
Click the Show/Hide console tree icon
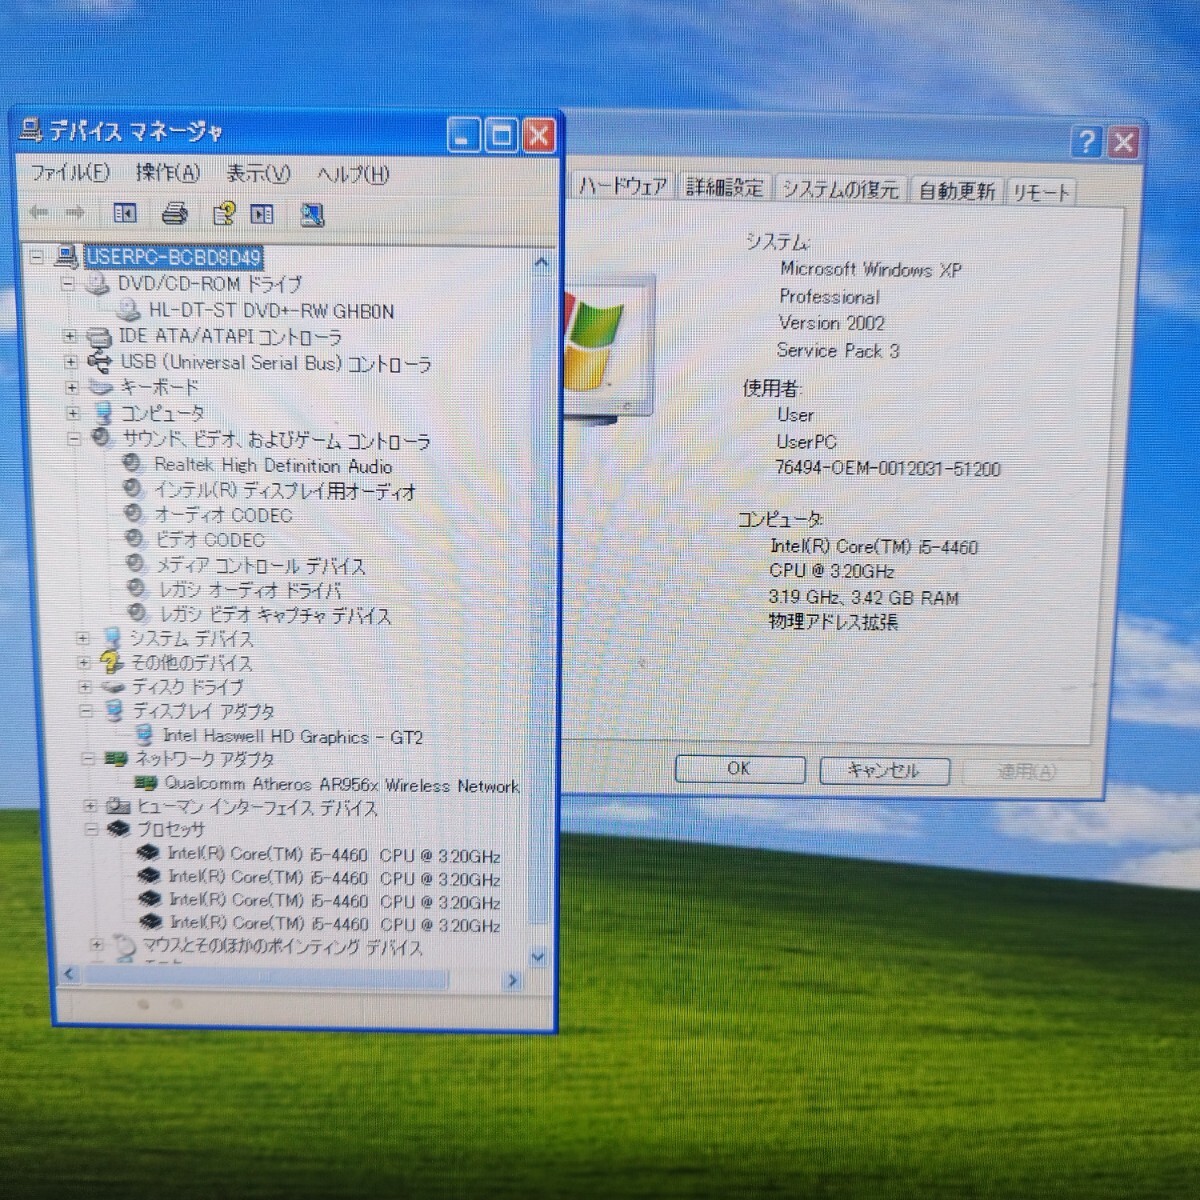pyautogui.click(x=125, y=213)
